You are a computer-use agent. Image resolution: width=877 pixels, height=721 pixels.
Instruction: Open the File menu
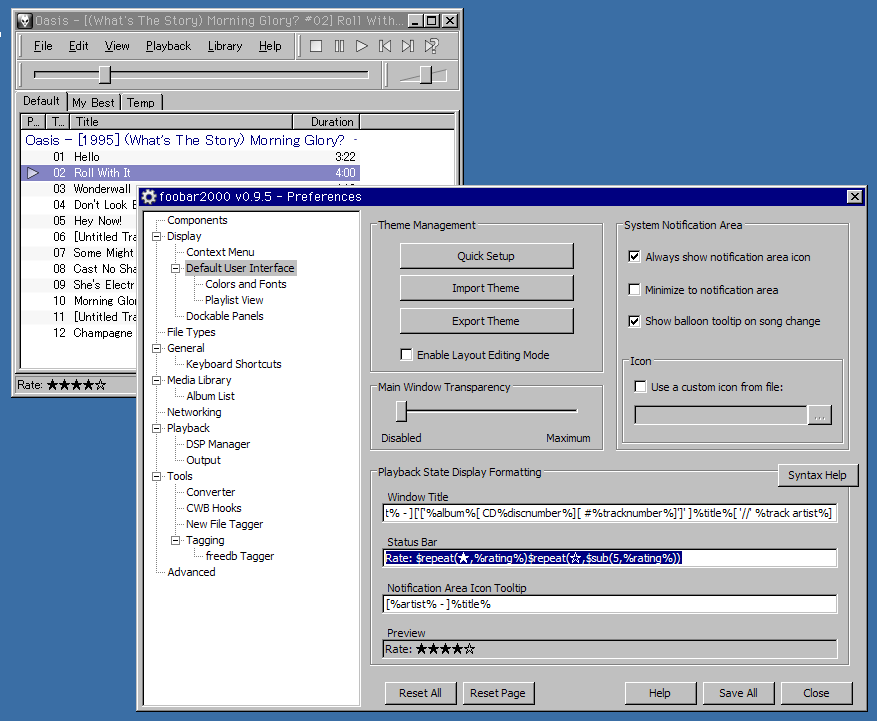click(43, 46)
